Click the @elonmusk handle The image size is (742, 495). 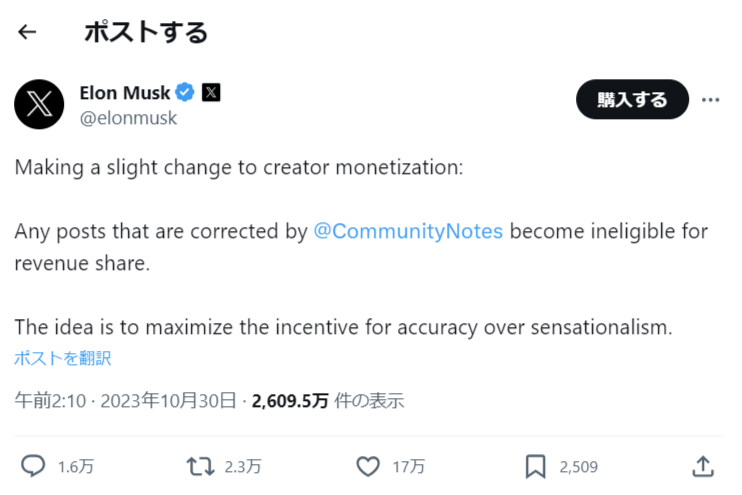(x=128, y=118)
